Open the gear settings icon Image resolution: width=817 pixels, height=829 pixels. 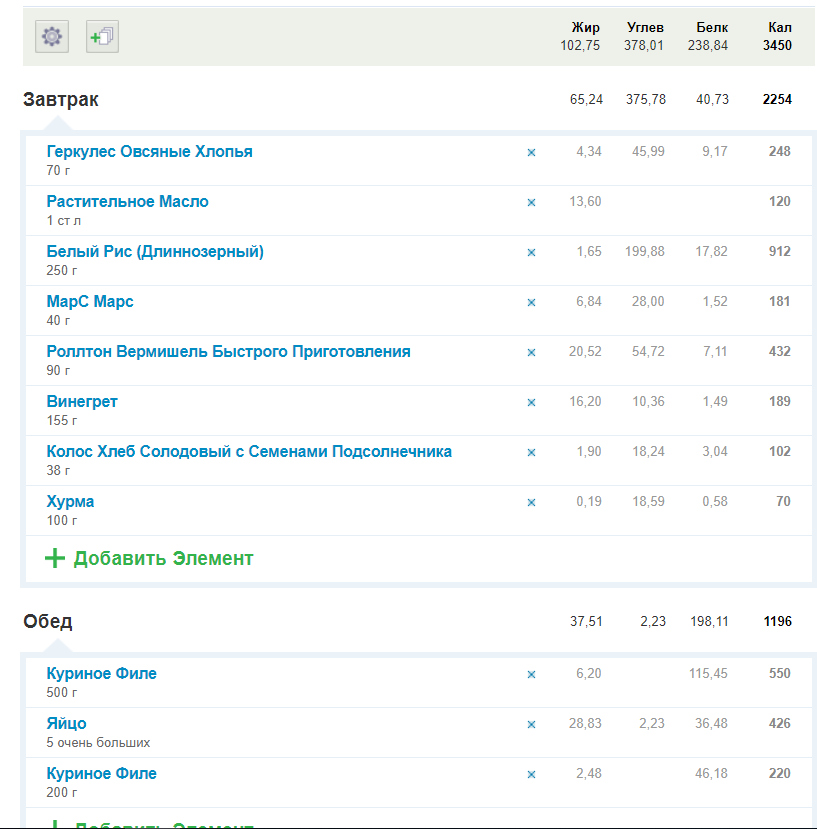52,37
